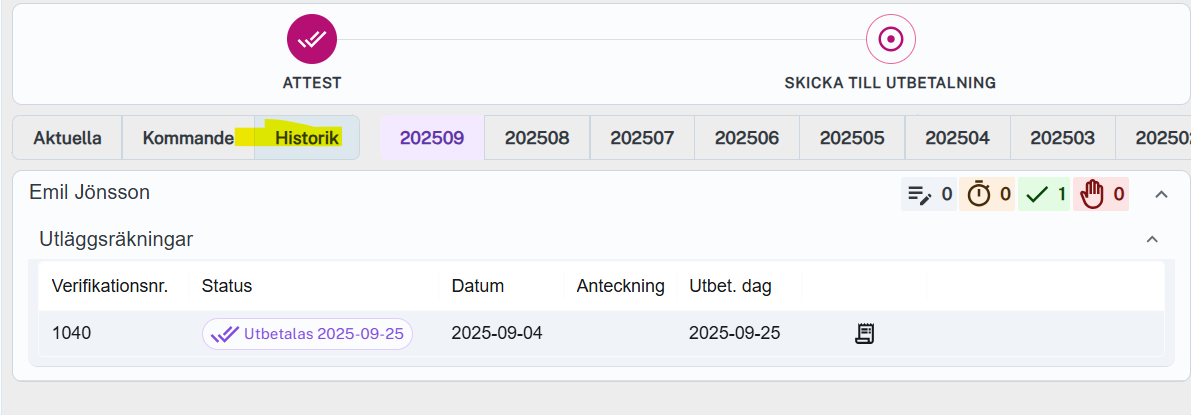Select verification row number 1040

[72, 333]
